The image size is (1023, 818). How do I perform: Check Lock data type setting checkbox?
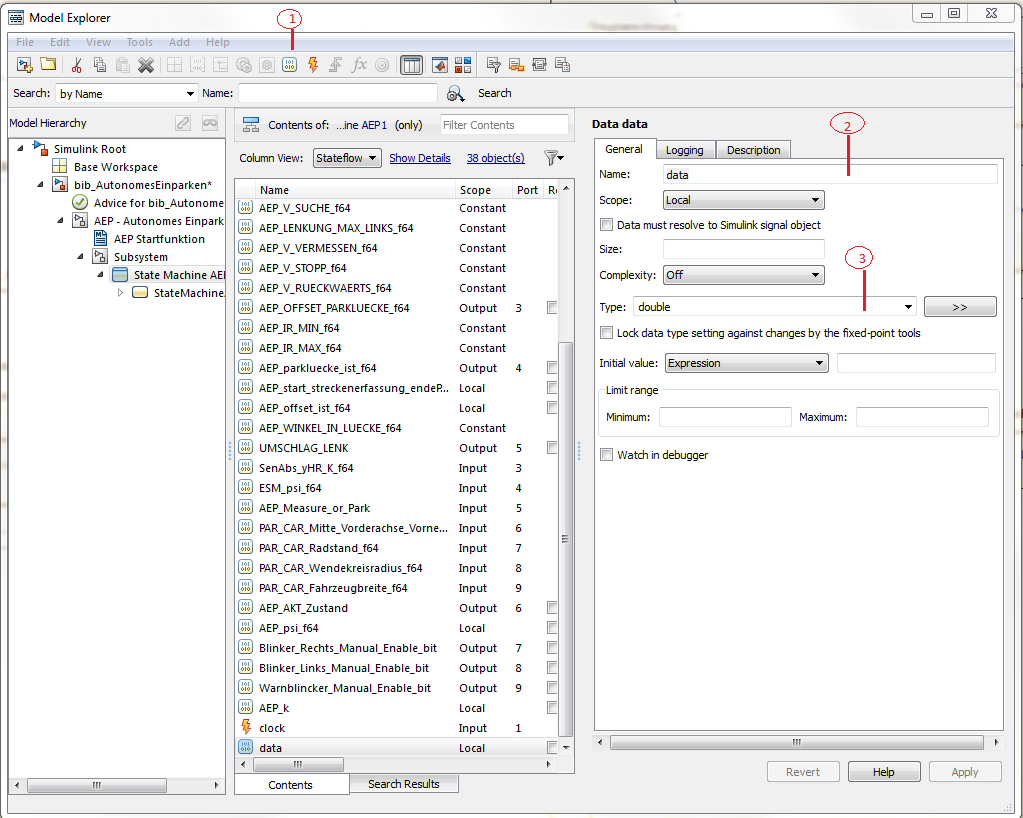pos(606,333)
